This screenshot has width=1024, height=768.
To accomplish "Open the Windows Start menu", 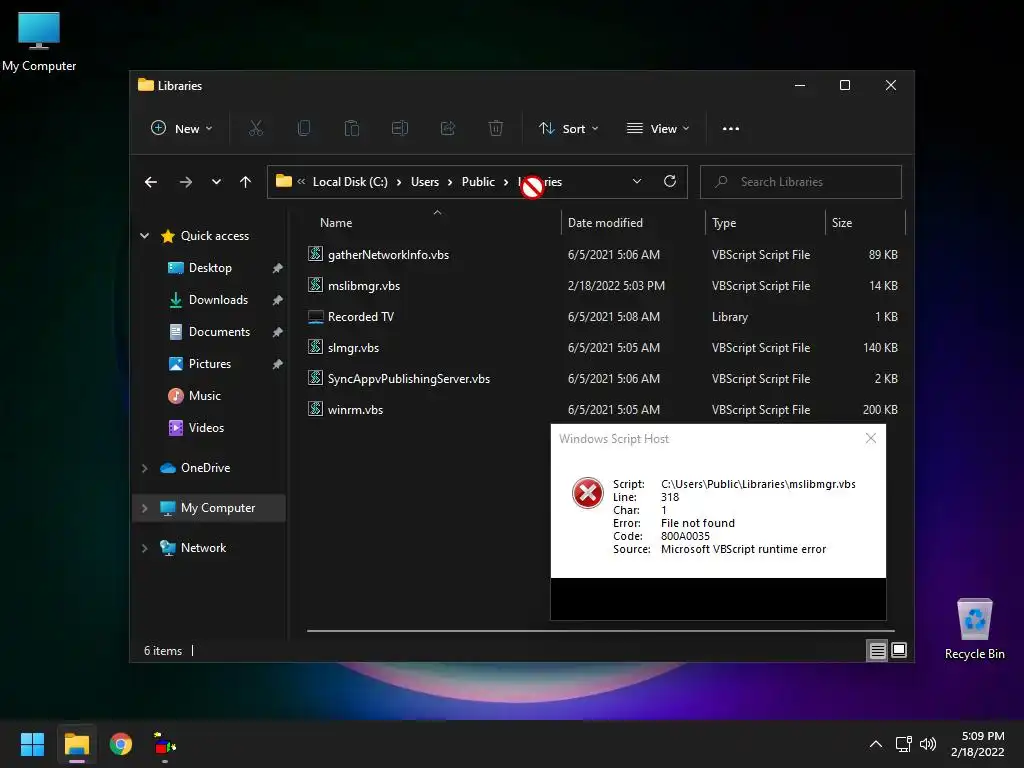I will click(32, 744).
